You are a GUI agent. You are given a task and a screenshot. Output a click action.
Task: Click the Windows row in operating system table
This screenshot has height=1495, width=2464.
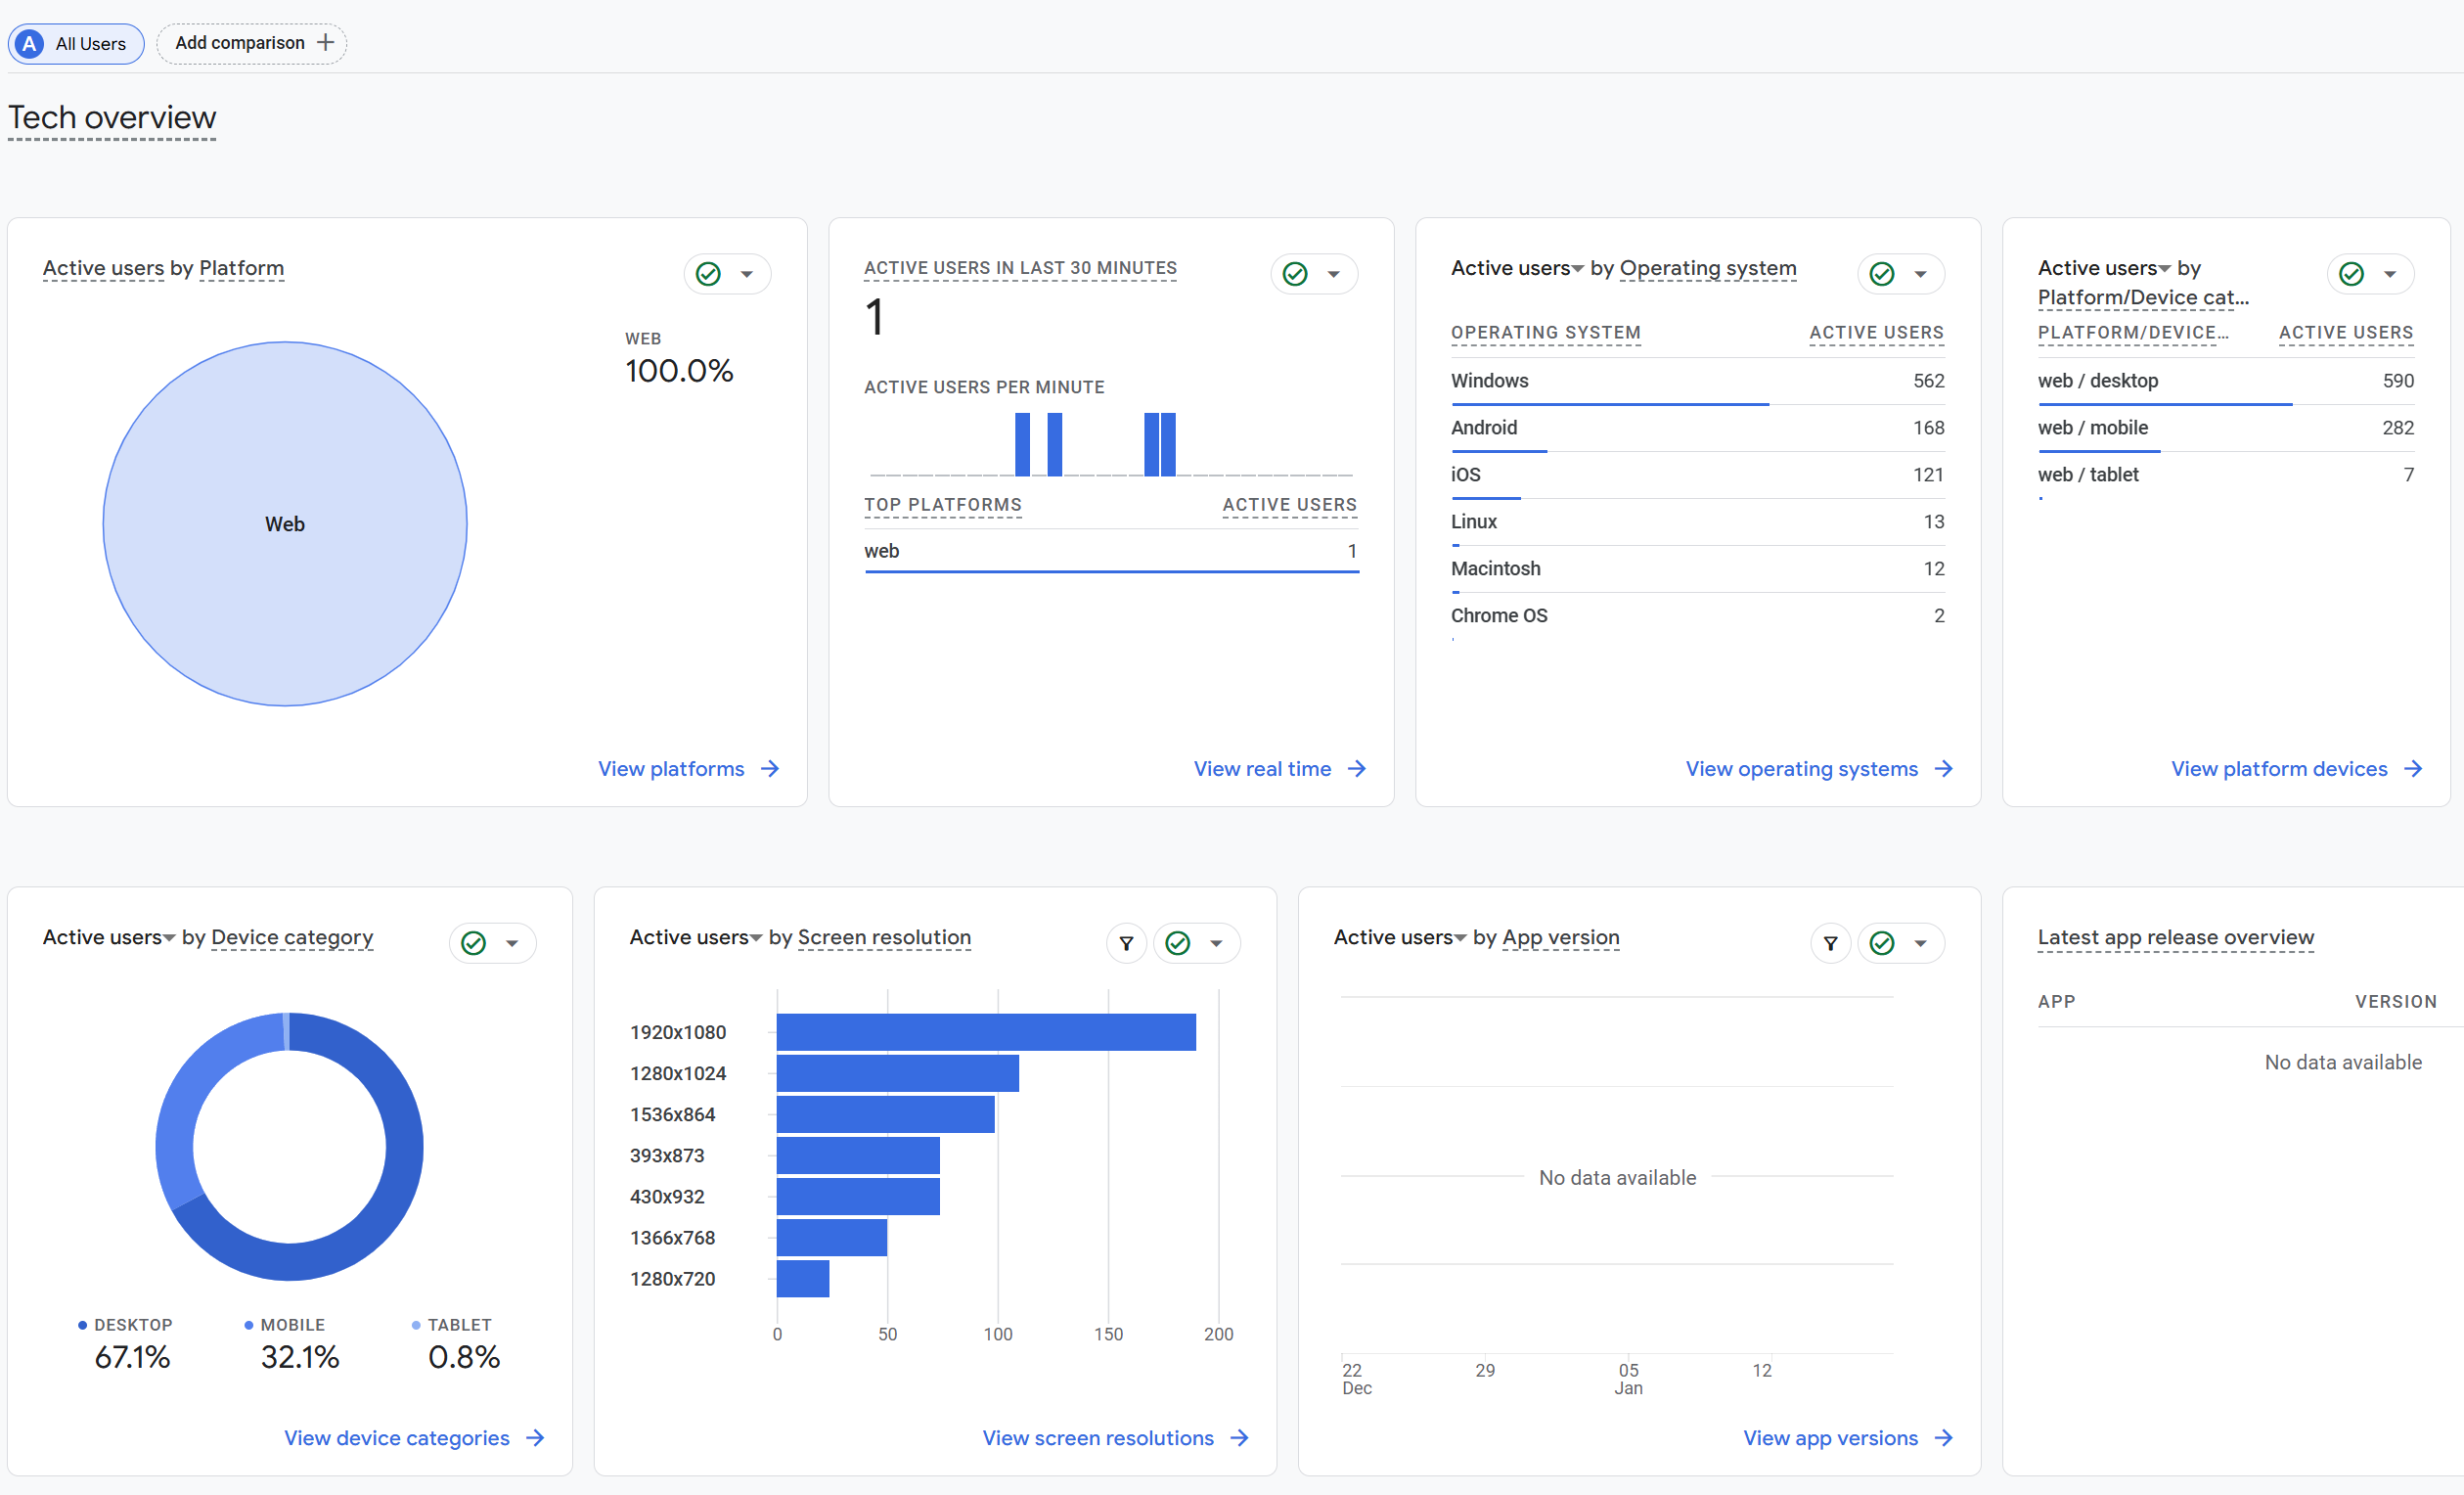pos(1697,381)
